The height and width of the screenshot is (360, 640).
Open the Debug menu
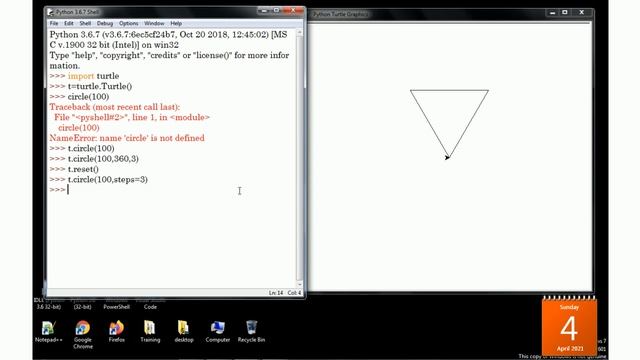click(x=104, y=24)
